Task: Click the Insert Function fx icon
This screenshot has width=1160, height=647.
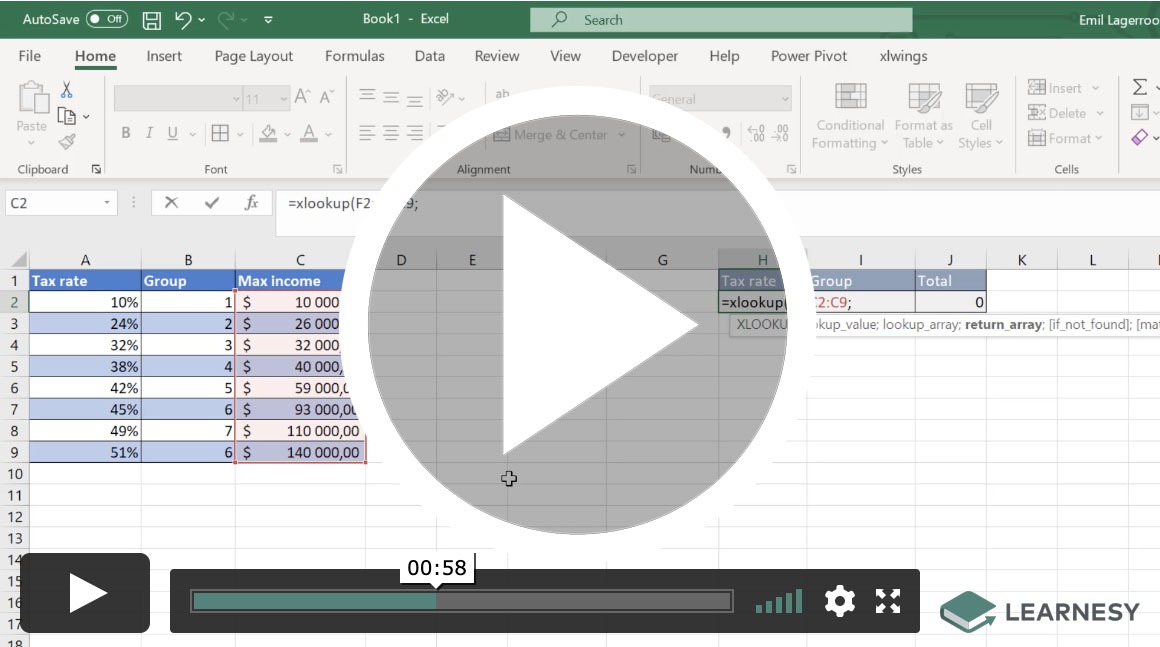Action: pyautogui.click(x=252, y=203)
